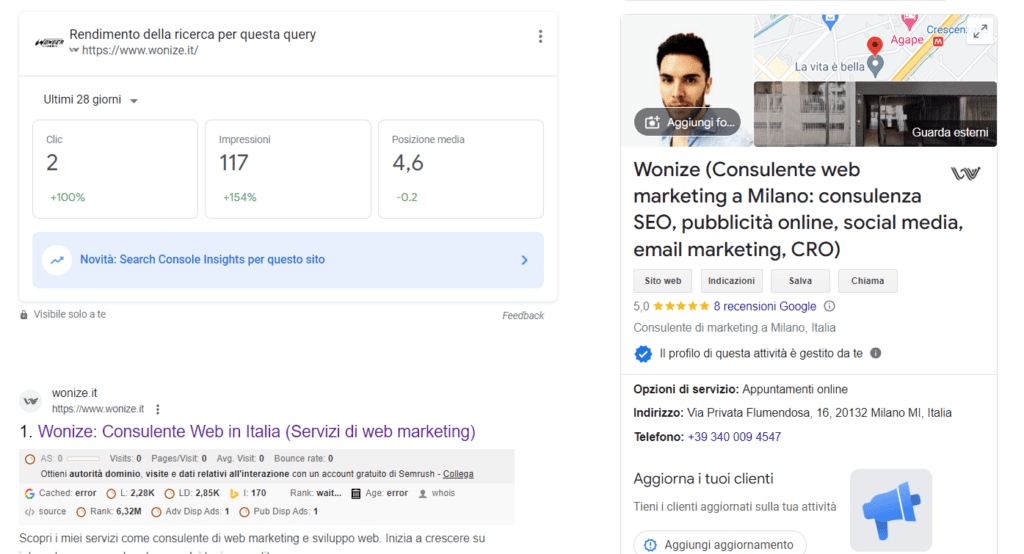Viewport: 1024px width, 554px height.
Task: Select the Impressioni metric card
Action: click(288, 169)
